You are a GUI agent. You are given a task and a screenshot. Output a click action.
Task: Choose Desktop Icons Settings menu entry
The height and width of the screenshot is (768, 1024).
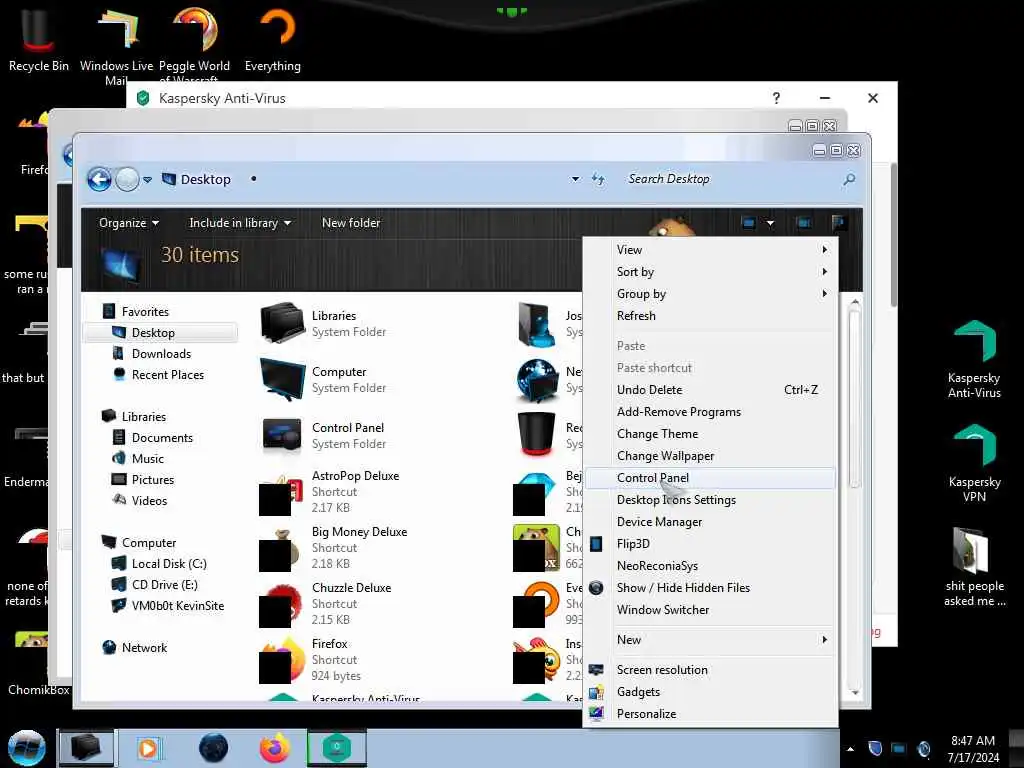(x=711, y=500)
